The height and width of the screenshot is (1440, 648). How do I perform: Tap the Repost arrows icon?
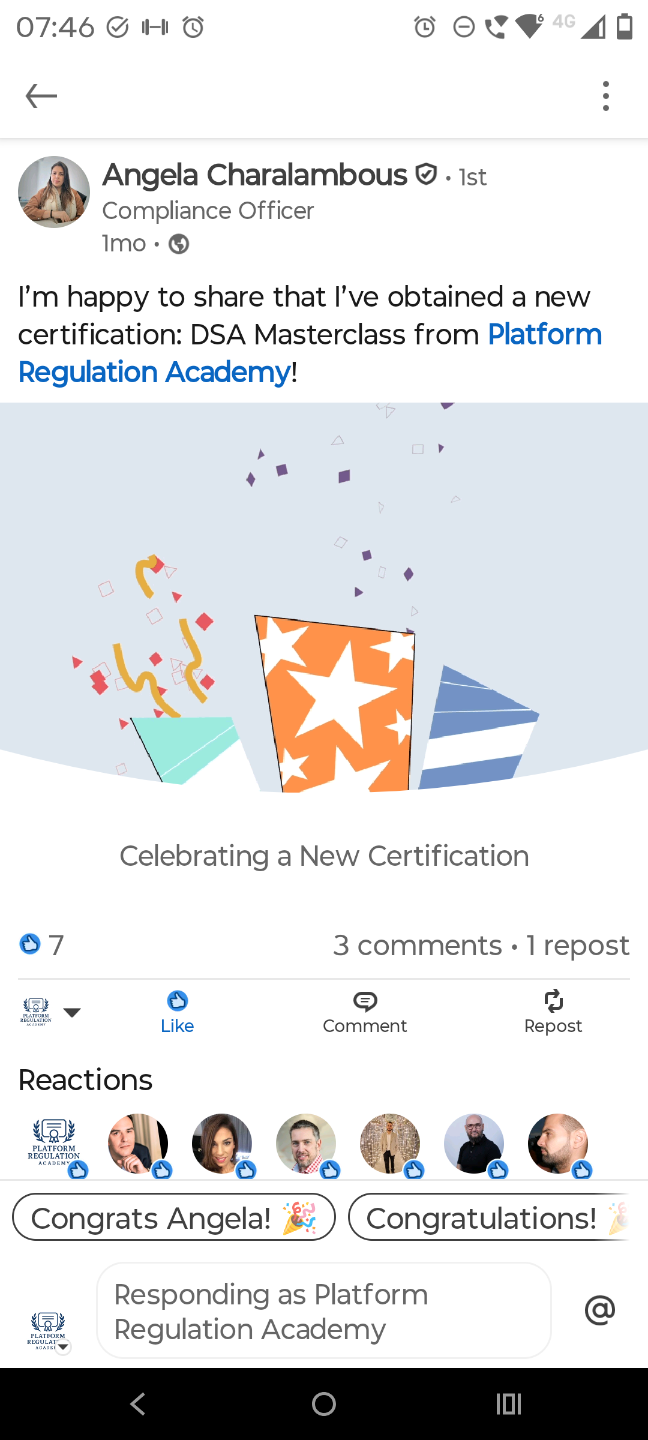click(x=553, y=1001)
